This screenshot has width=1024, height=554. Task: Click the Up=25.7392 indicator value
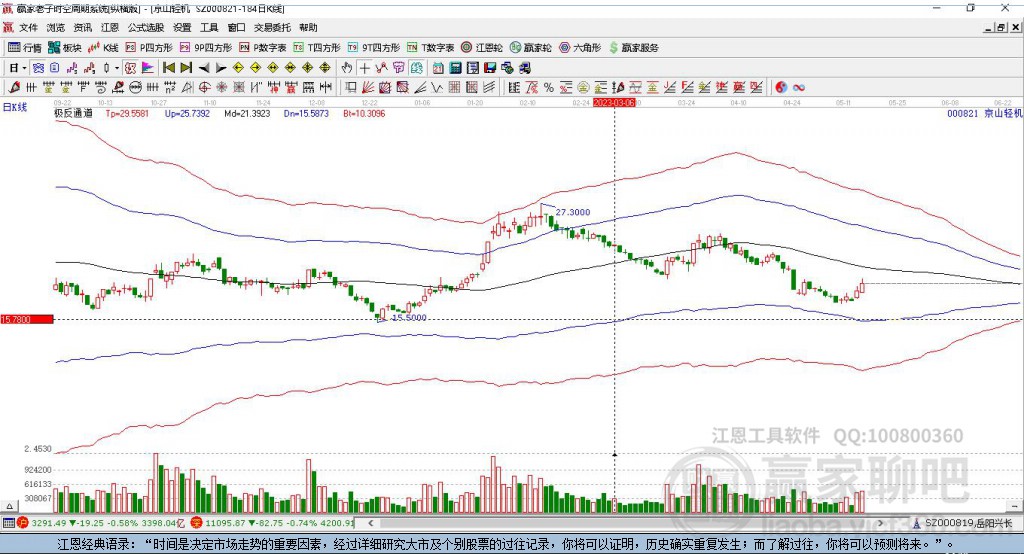coord(187,113)
